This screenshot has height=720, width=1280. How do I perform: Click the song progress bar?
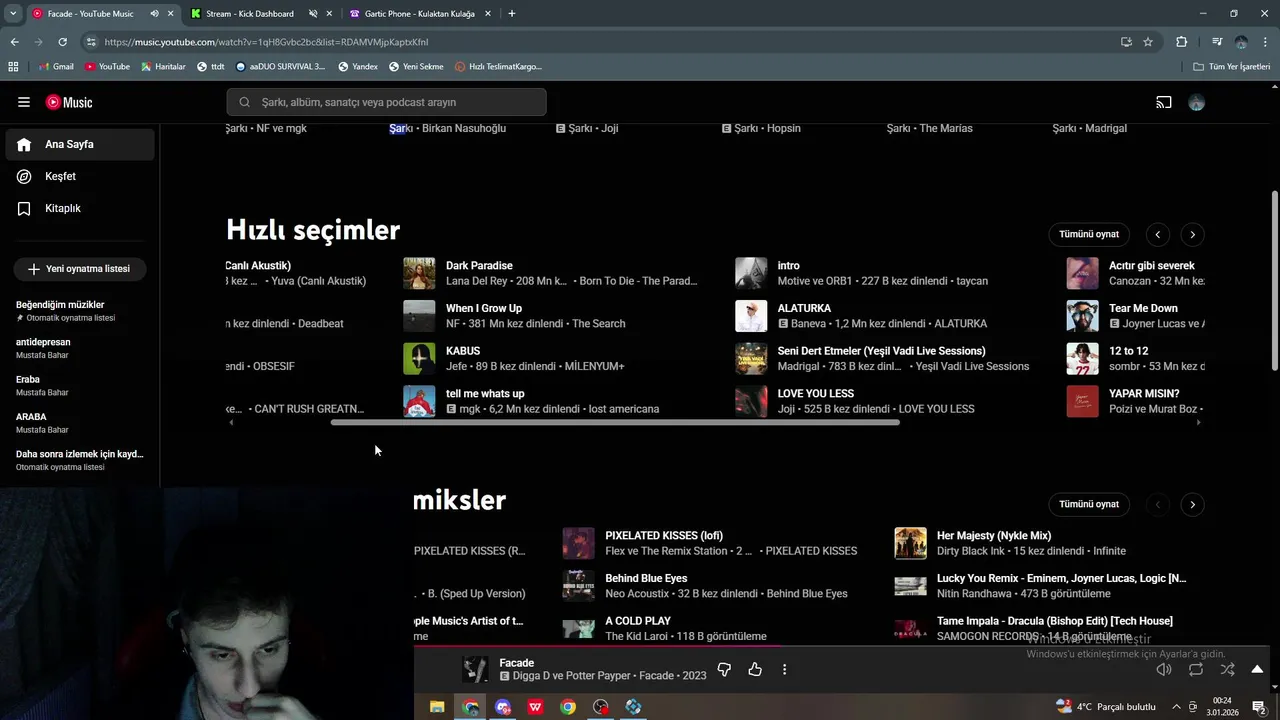coord(847,646)
